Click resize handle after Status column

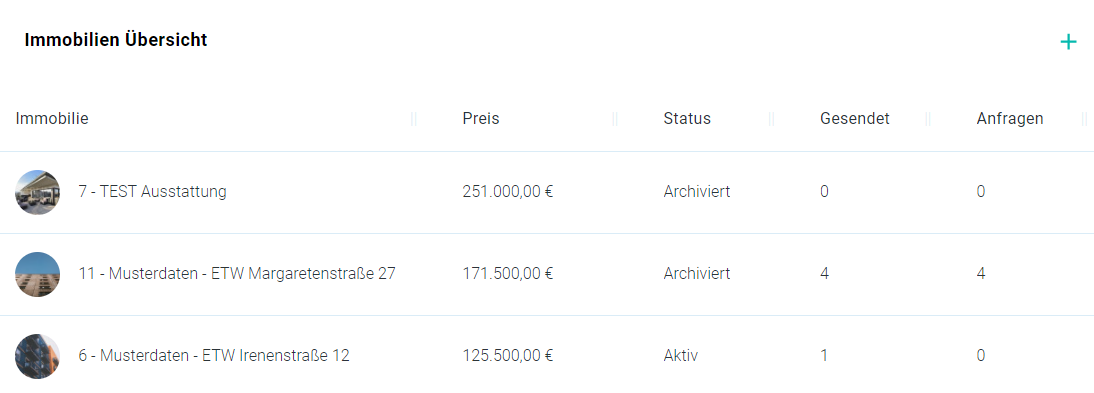(771, 119)
